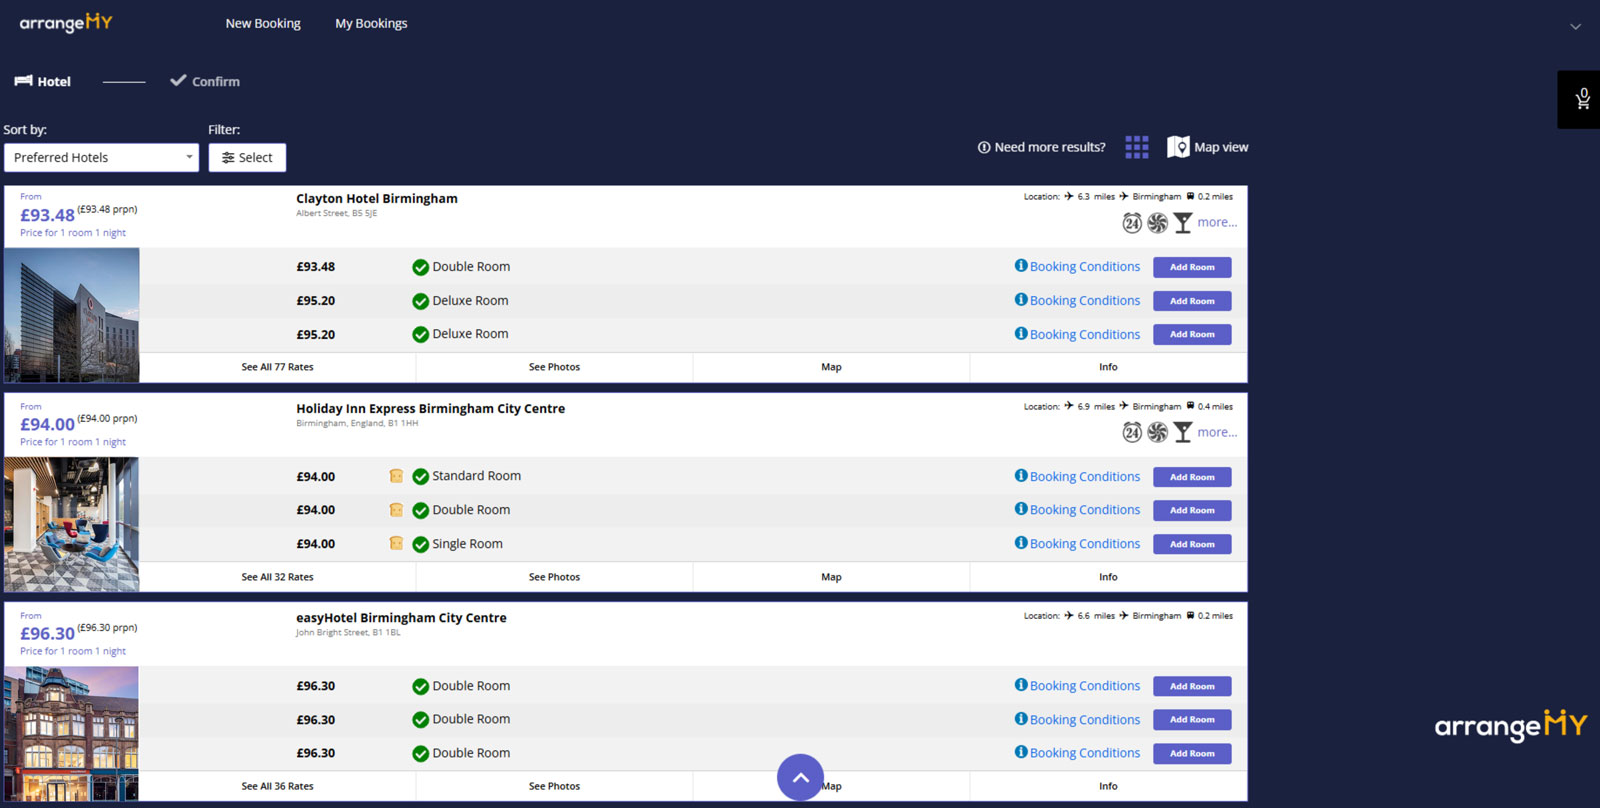Open See Photos tab for easyHotel

(x=554, y=786)
